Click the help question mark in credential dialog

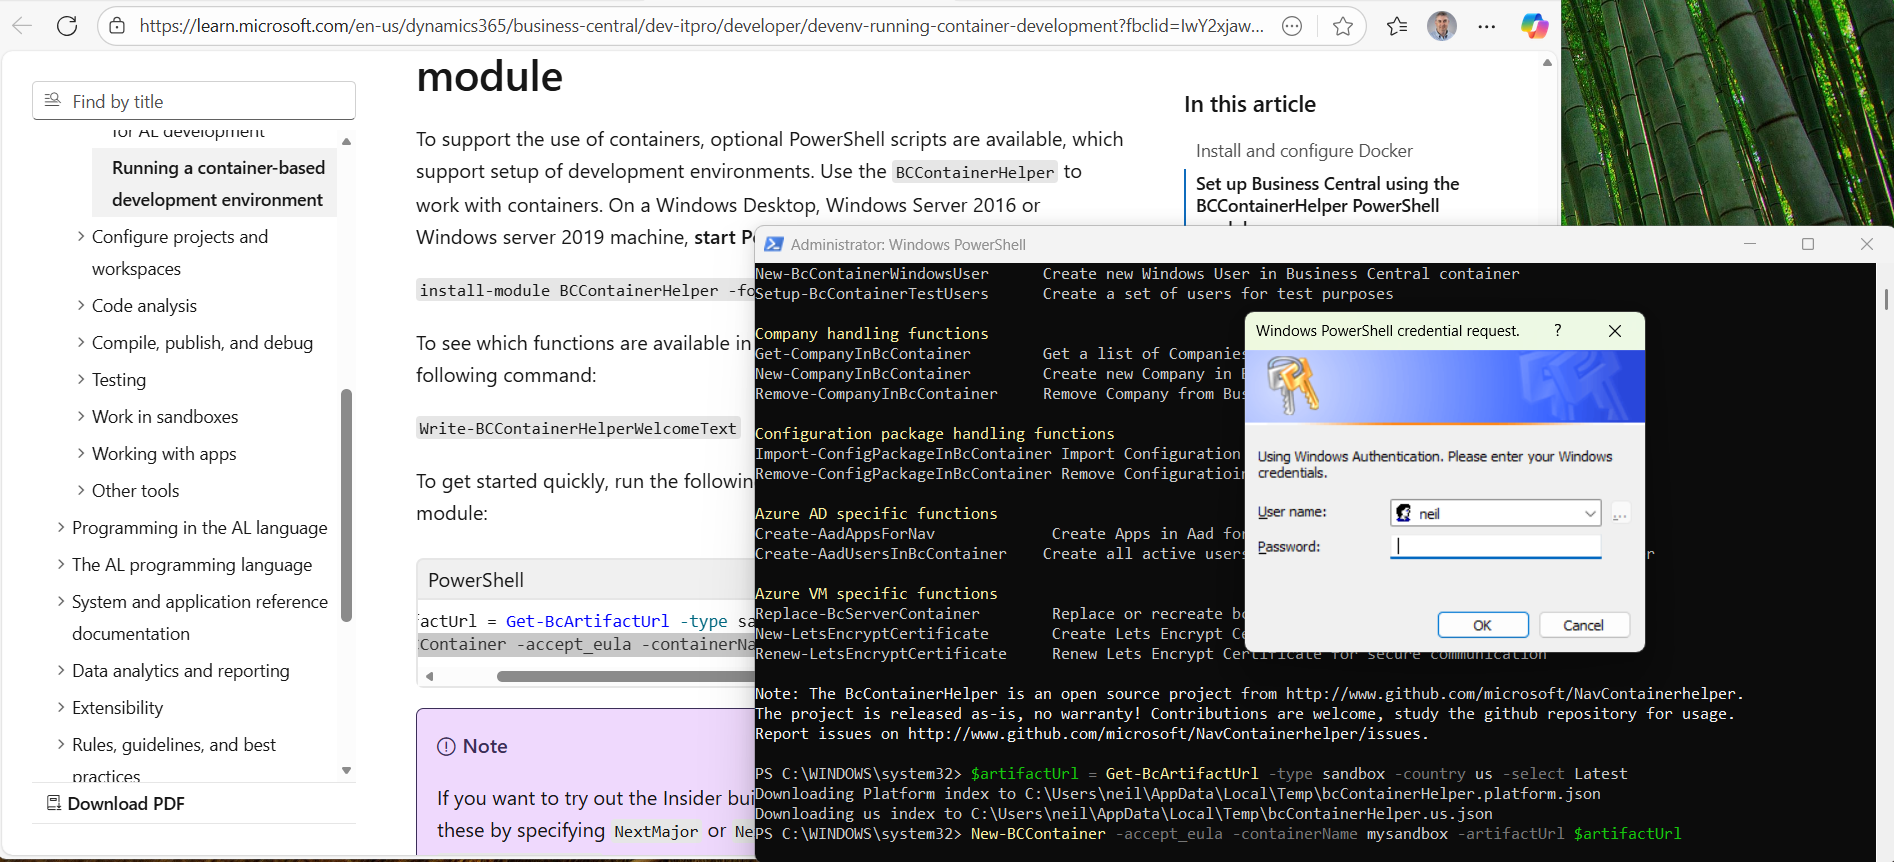pyautogui.click(x=1557, y=331)
